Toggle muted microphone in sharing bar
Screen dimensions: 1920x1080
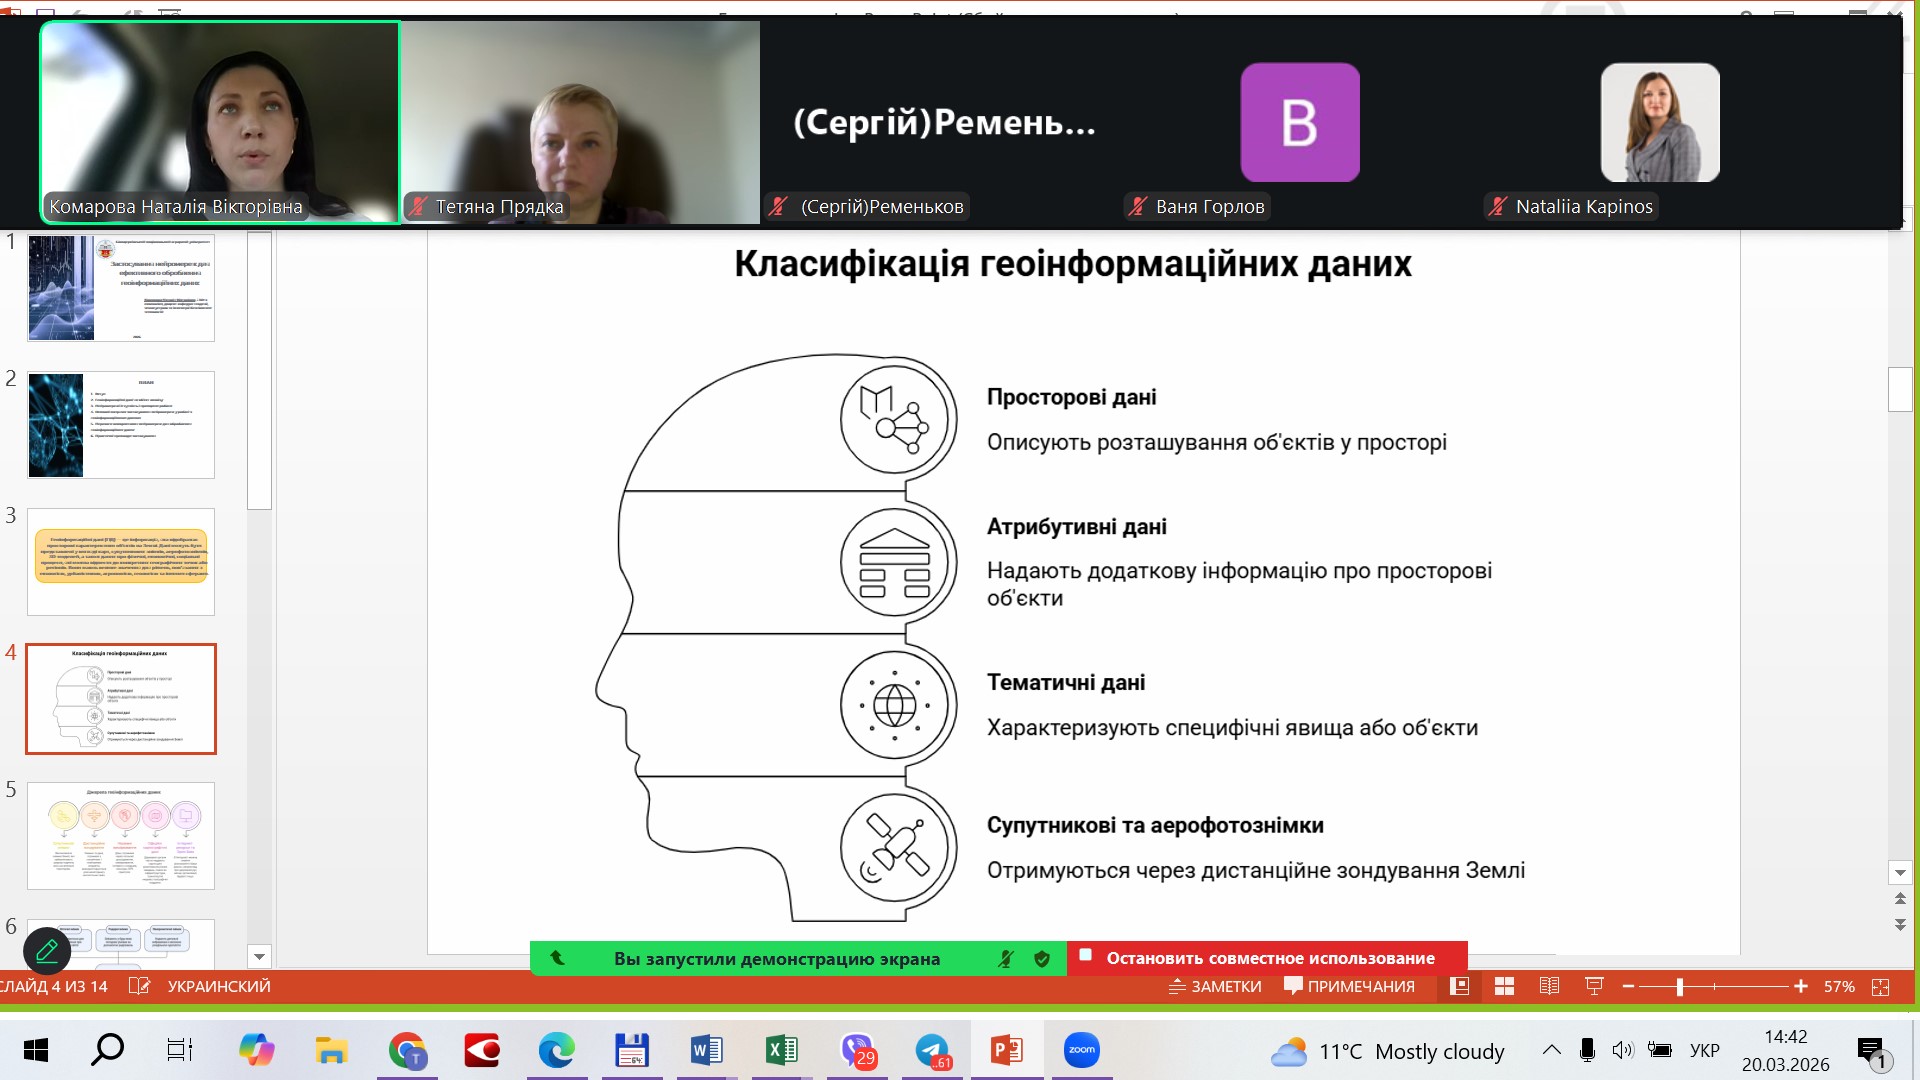(1006, 959)
